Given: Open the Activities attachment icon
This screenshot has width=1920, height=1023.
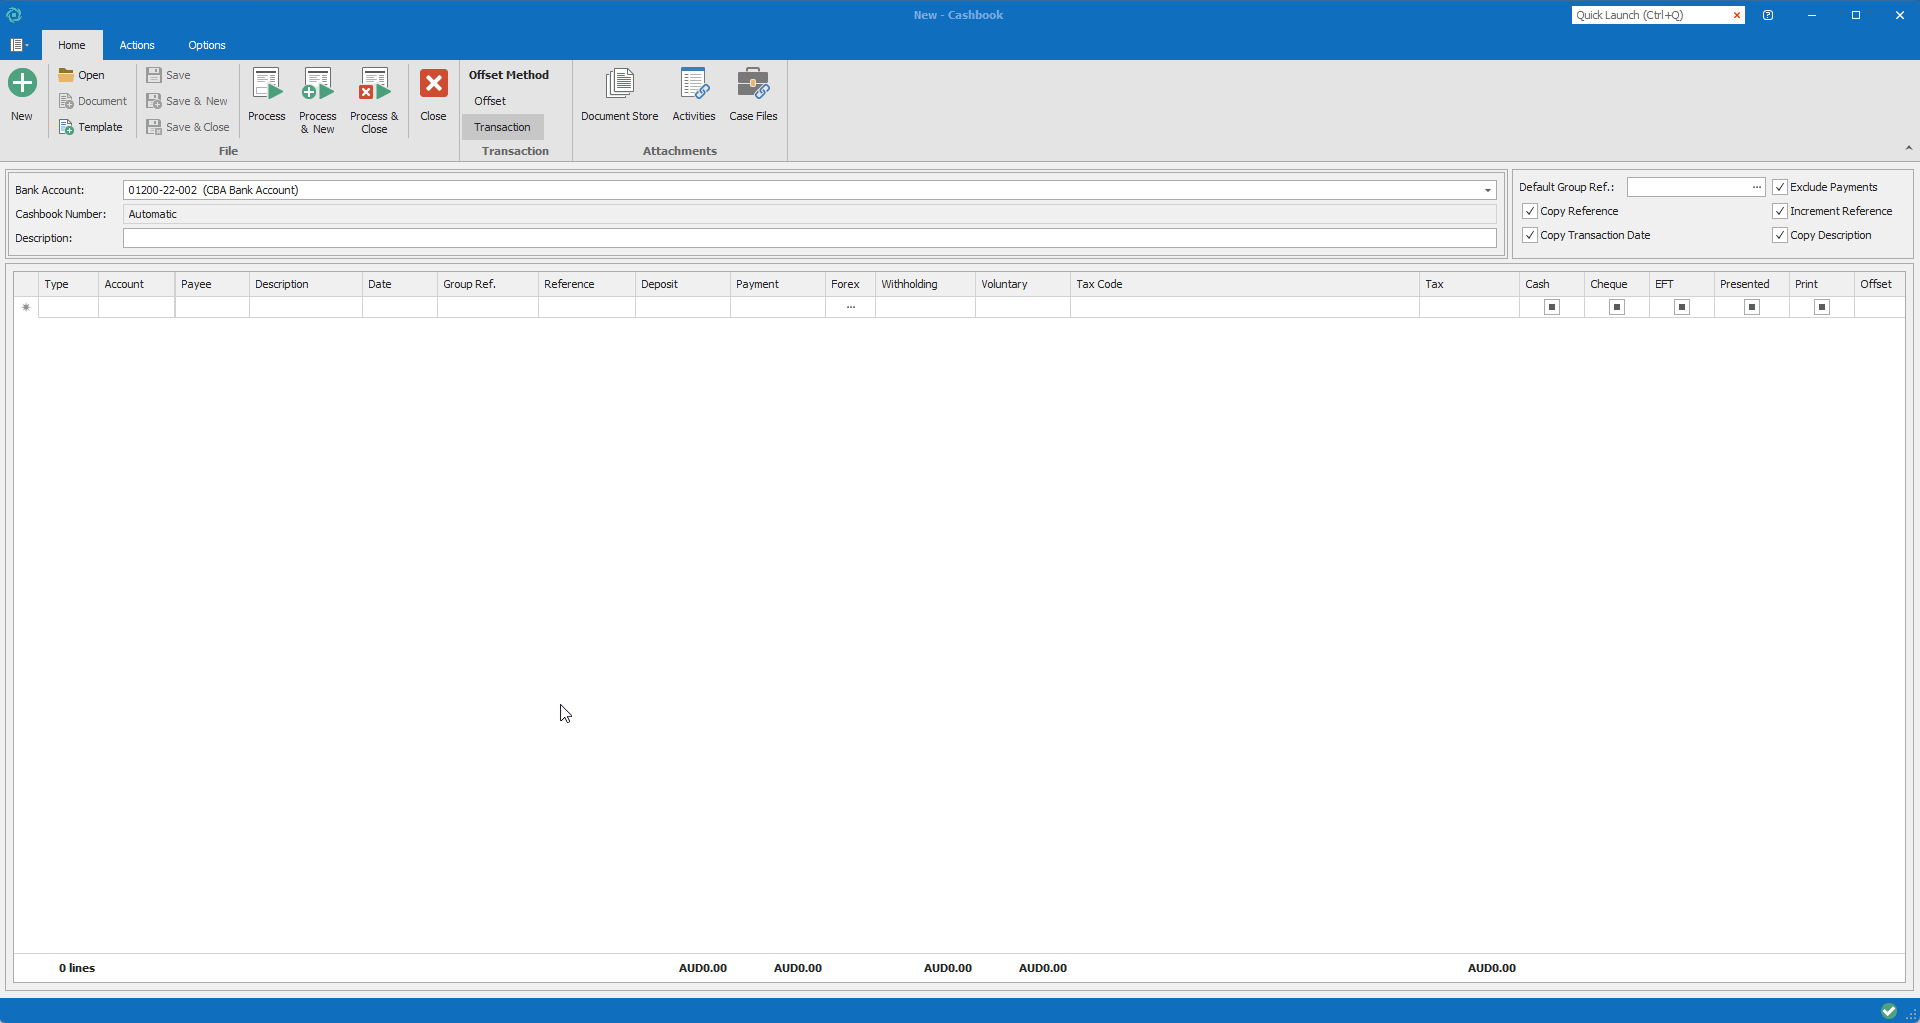Looking at the screenshot, I should click(693, 86).
